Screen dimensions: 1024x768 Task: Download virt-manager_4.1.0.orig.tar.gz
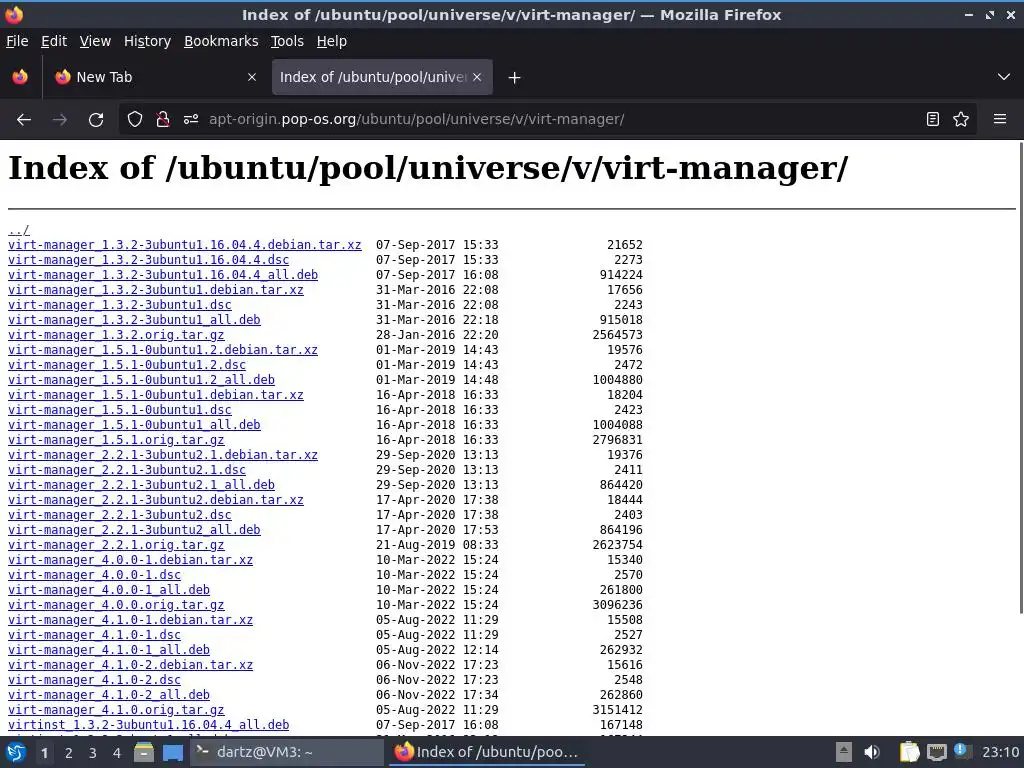116,711
